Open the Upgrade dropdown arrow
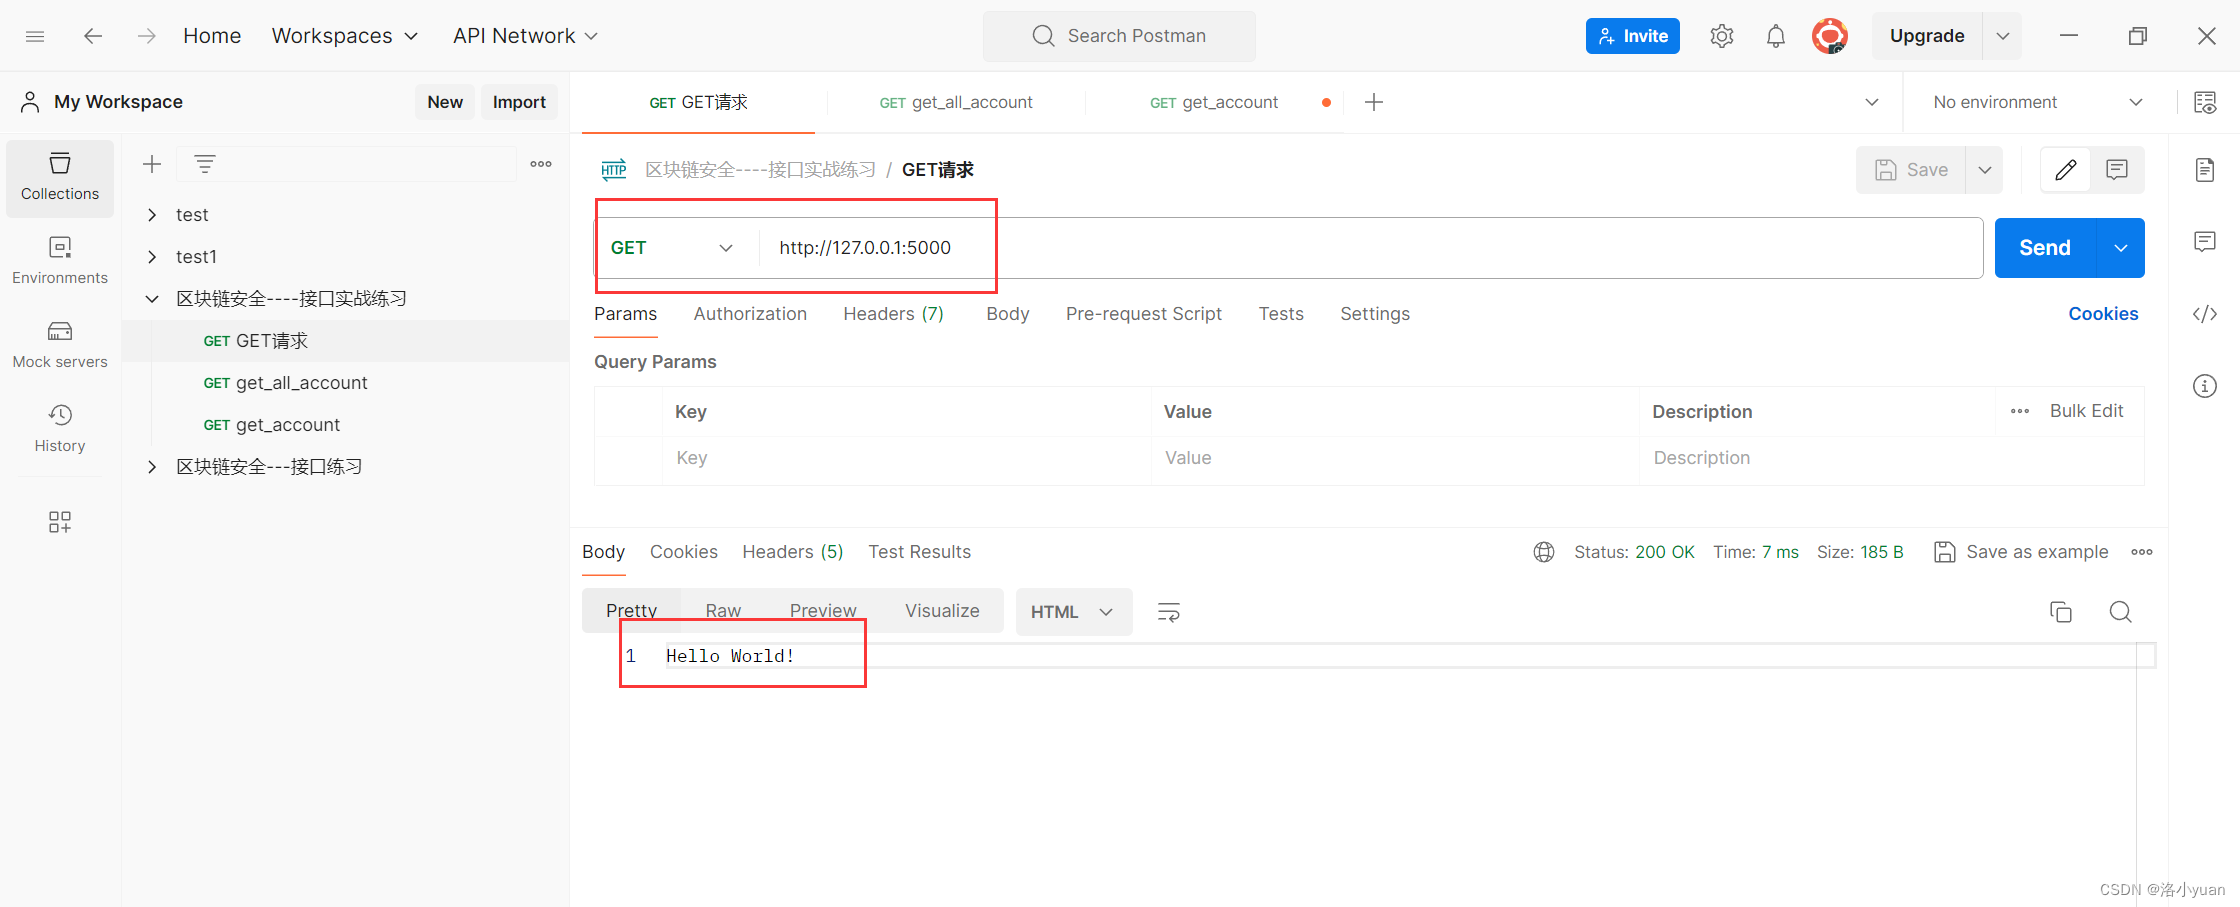 (x=2003, y=36)
